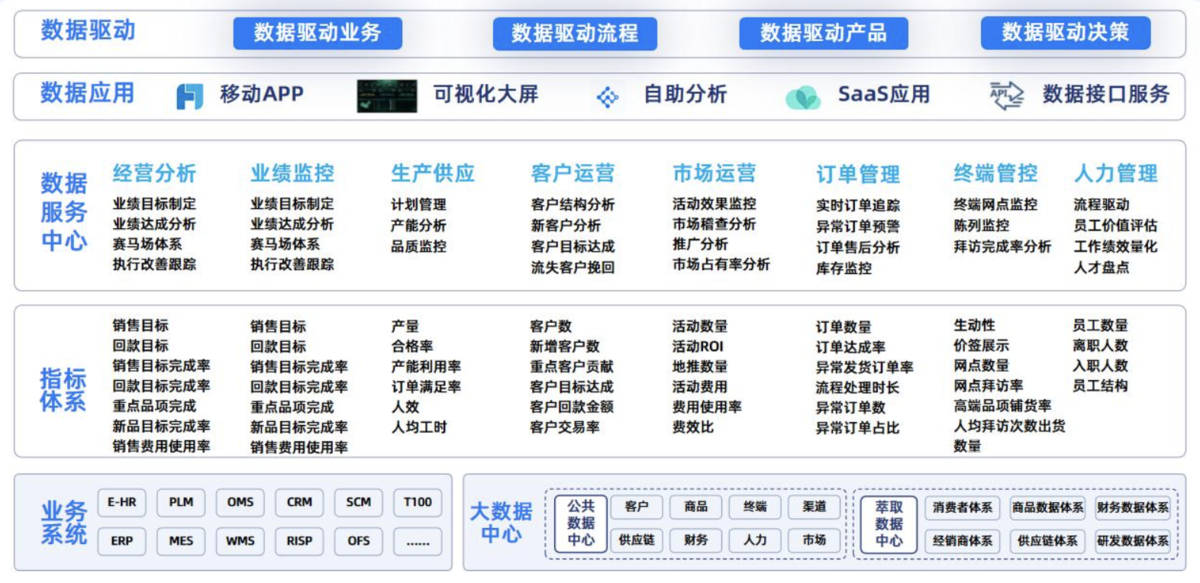Screen dimensions: 1200x583
Task: Select the SCM system box
Action: coord(358,502)
